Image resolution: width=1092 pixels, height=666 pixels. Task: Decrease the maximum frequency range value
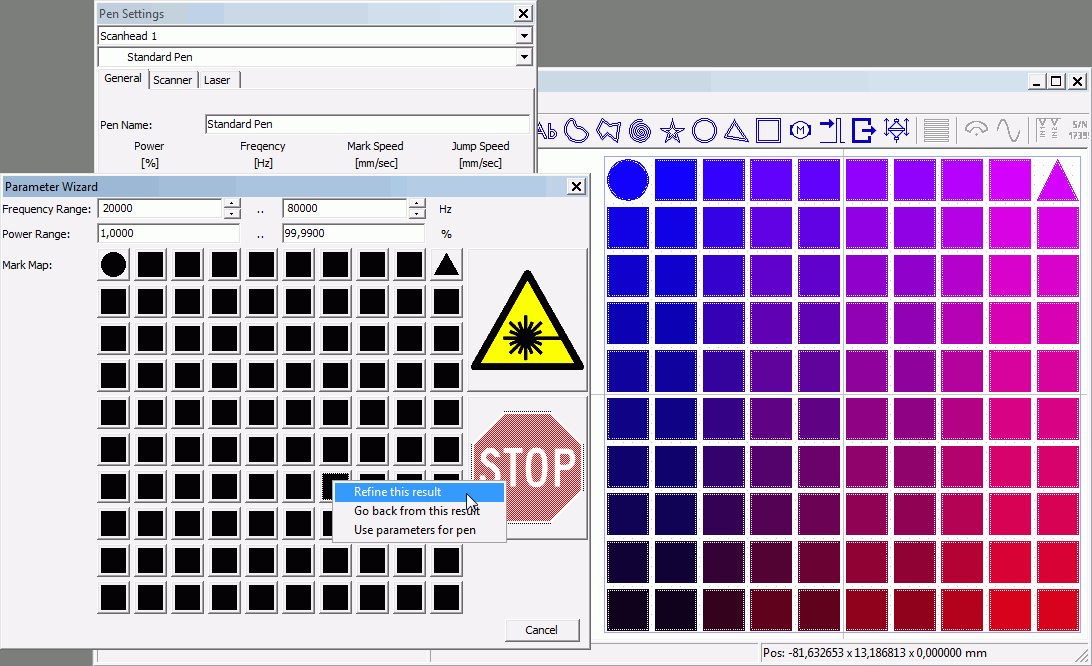coord(417,214)
